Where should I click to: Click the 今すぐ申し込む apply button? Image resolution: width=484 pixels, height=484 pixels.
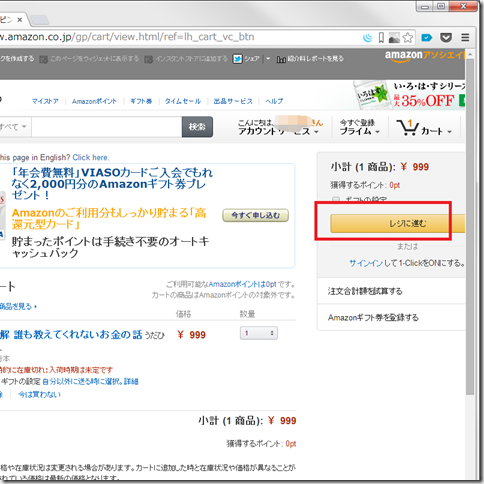(256, 215)
